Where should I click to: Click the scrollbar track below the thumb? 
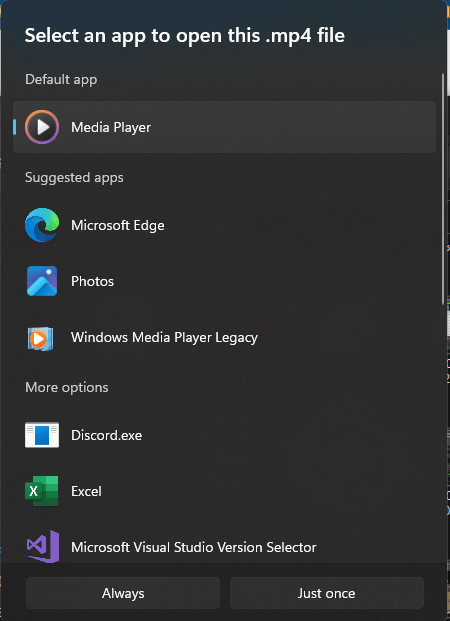click(x=443, y=432)
